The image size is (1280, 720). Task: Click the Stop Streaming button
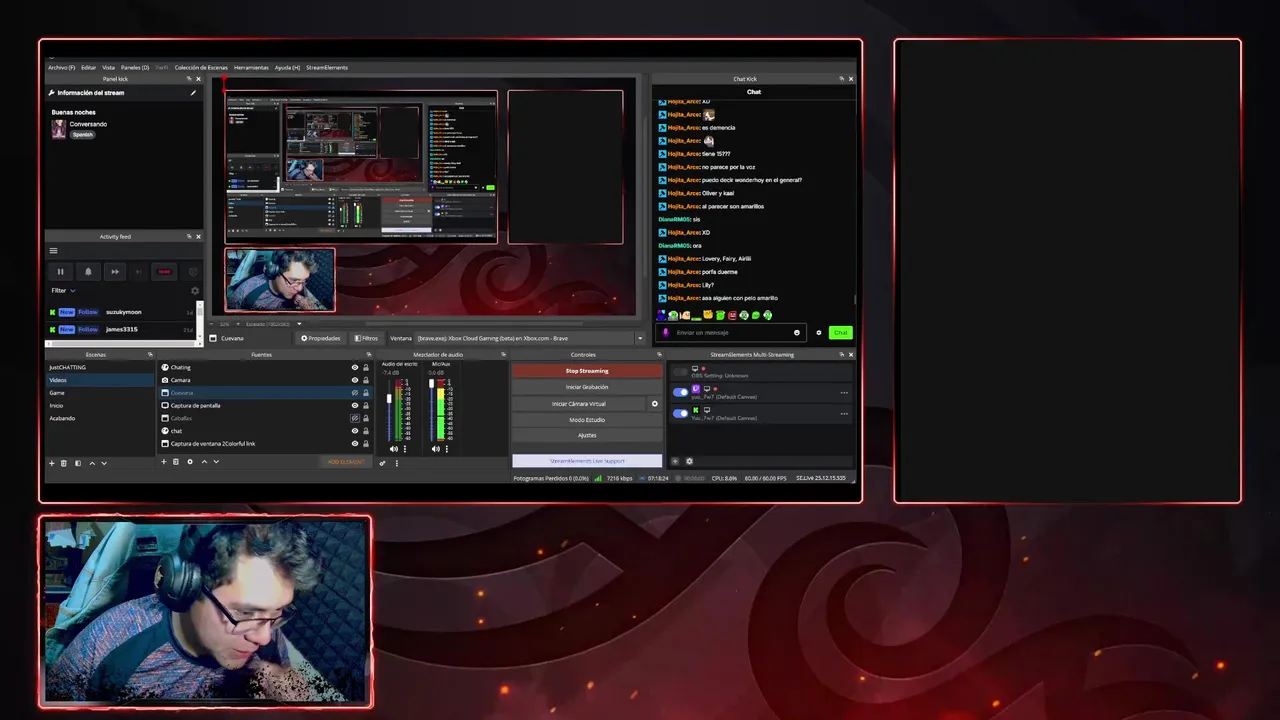point(587,371)
